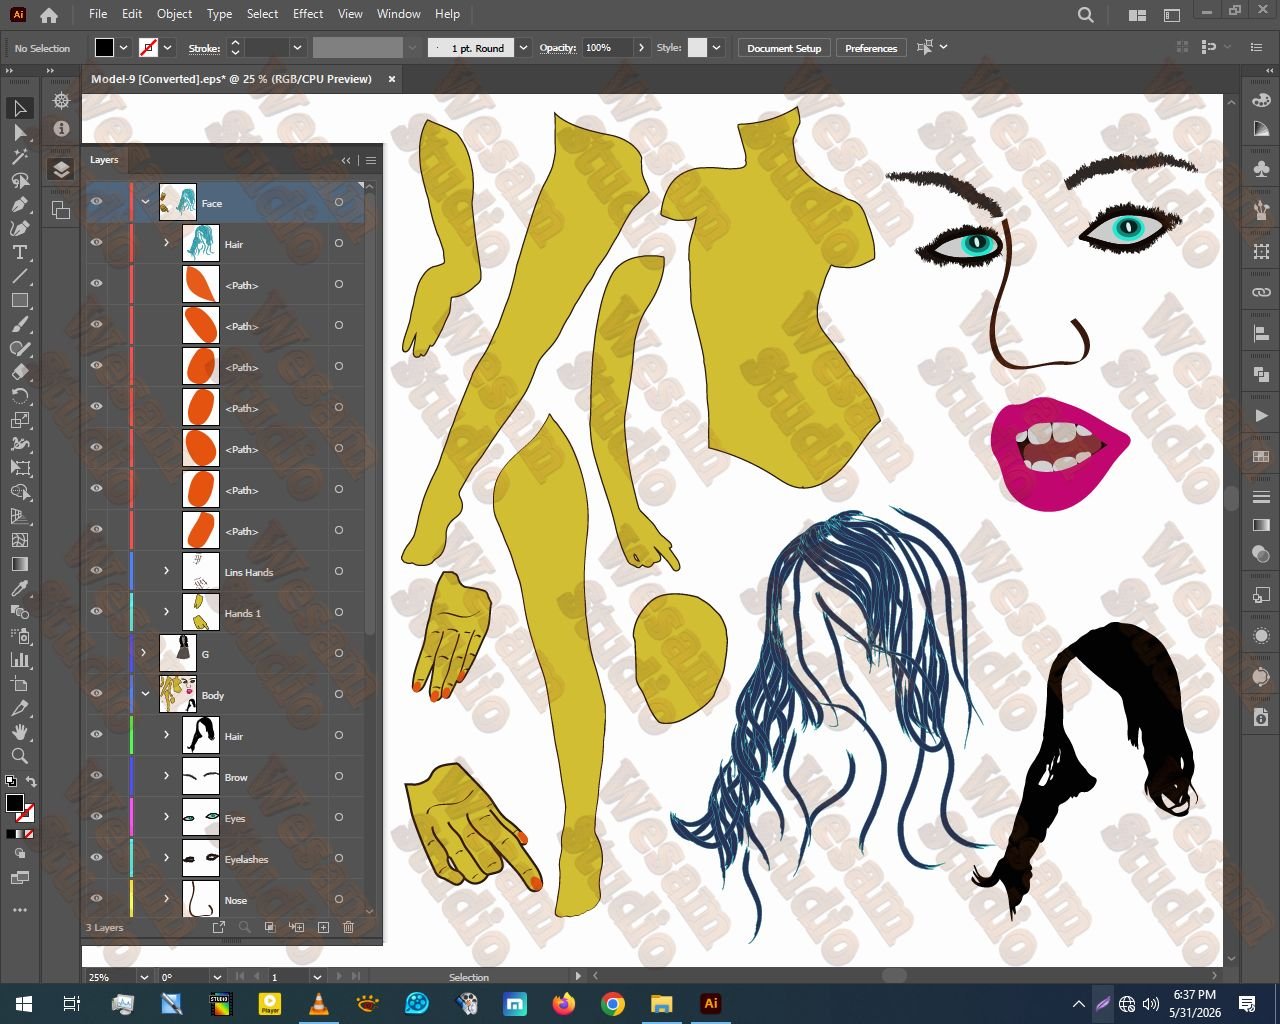1280x1024 pixels.
Task: Click the Document Setup button
Action: (x=784, y=48)
